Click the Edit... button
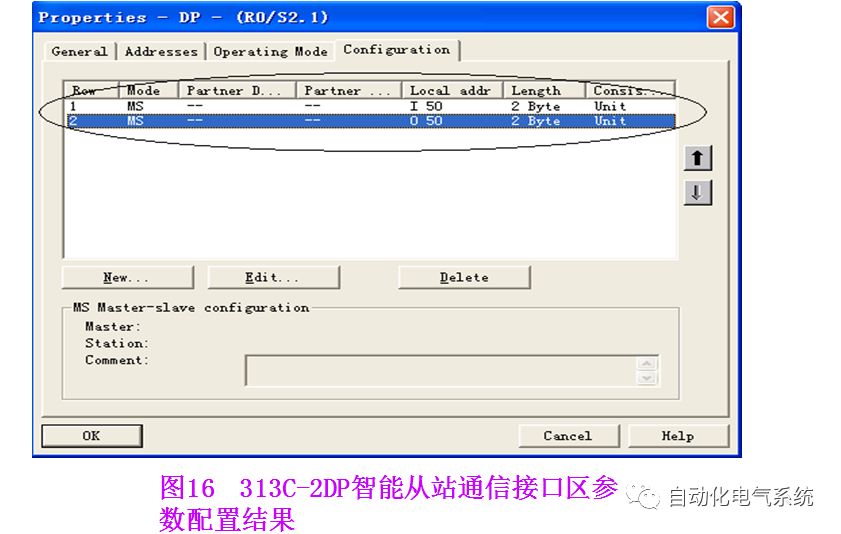 [x=274, y=277]
